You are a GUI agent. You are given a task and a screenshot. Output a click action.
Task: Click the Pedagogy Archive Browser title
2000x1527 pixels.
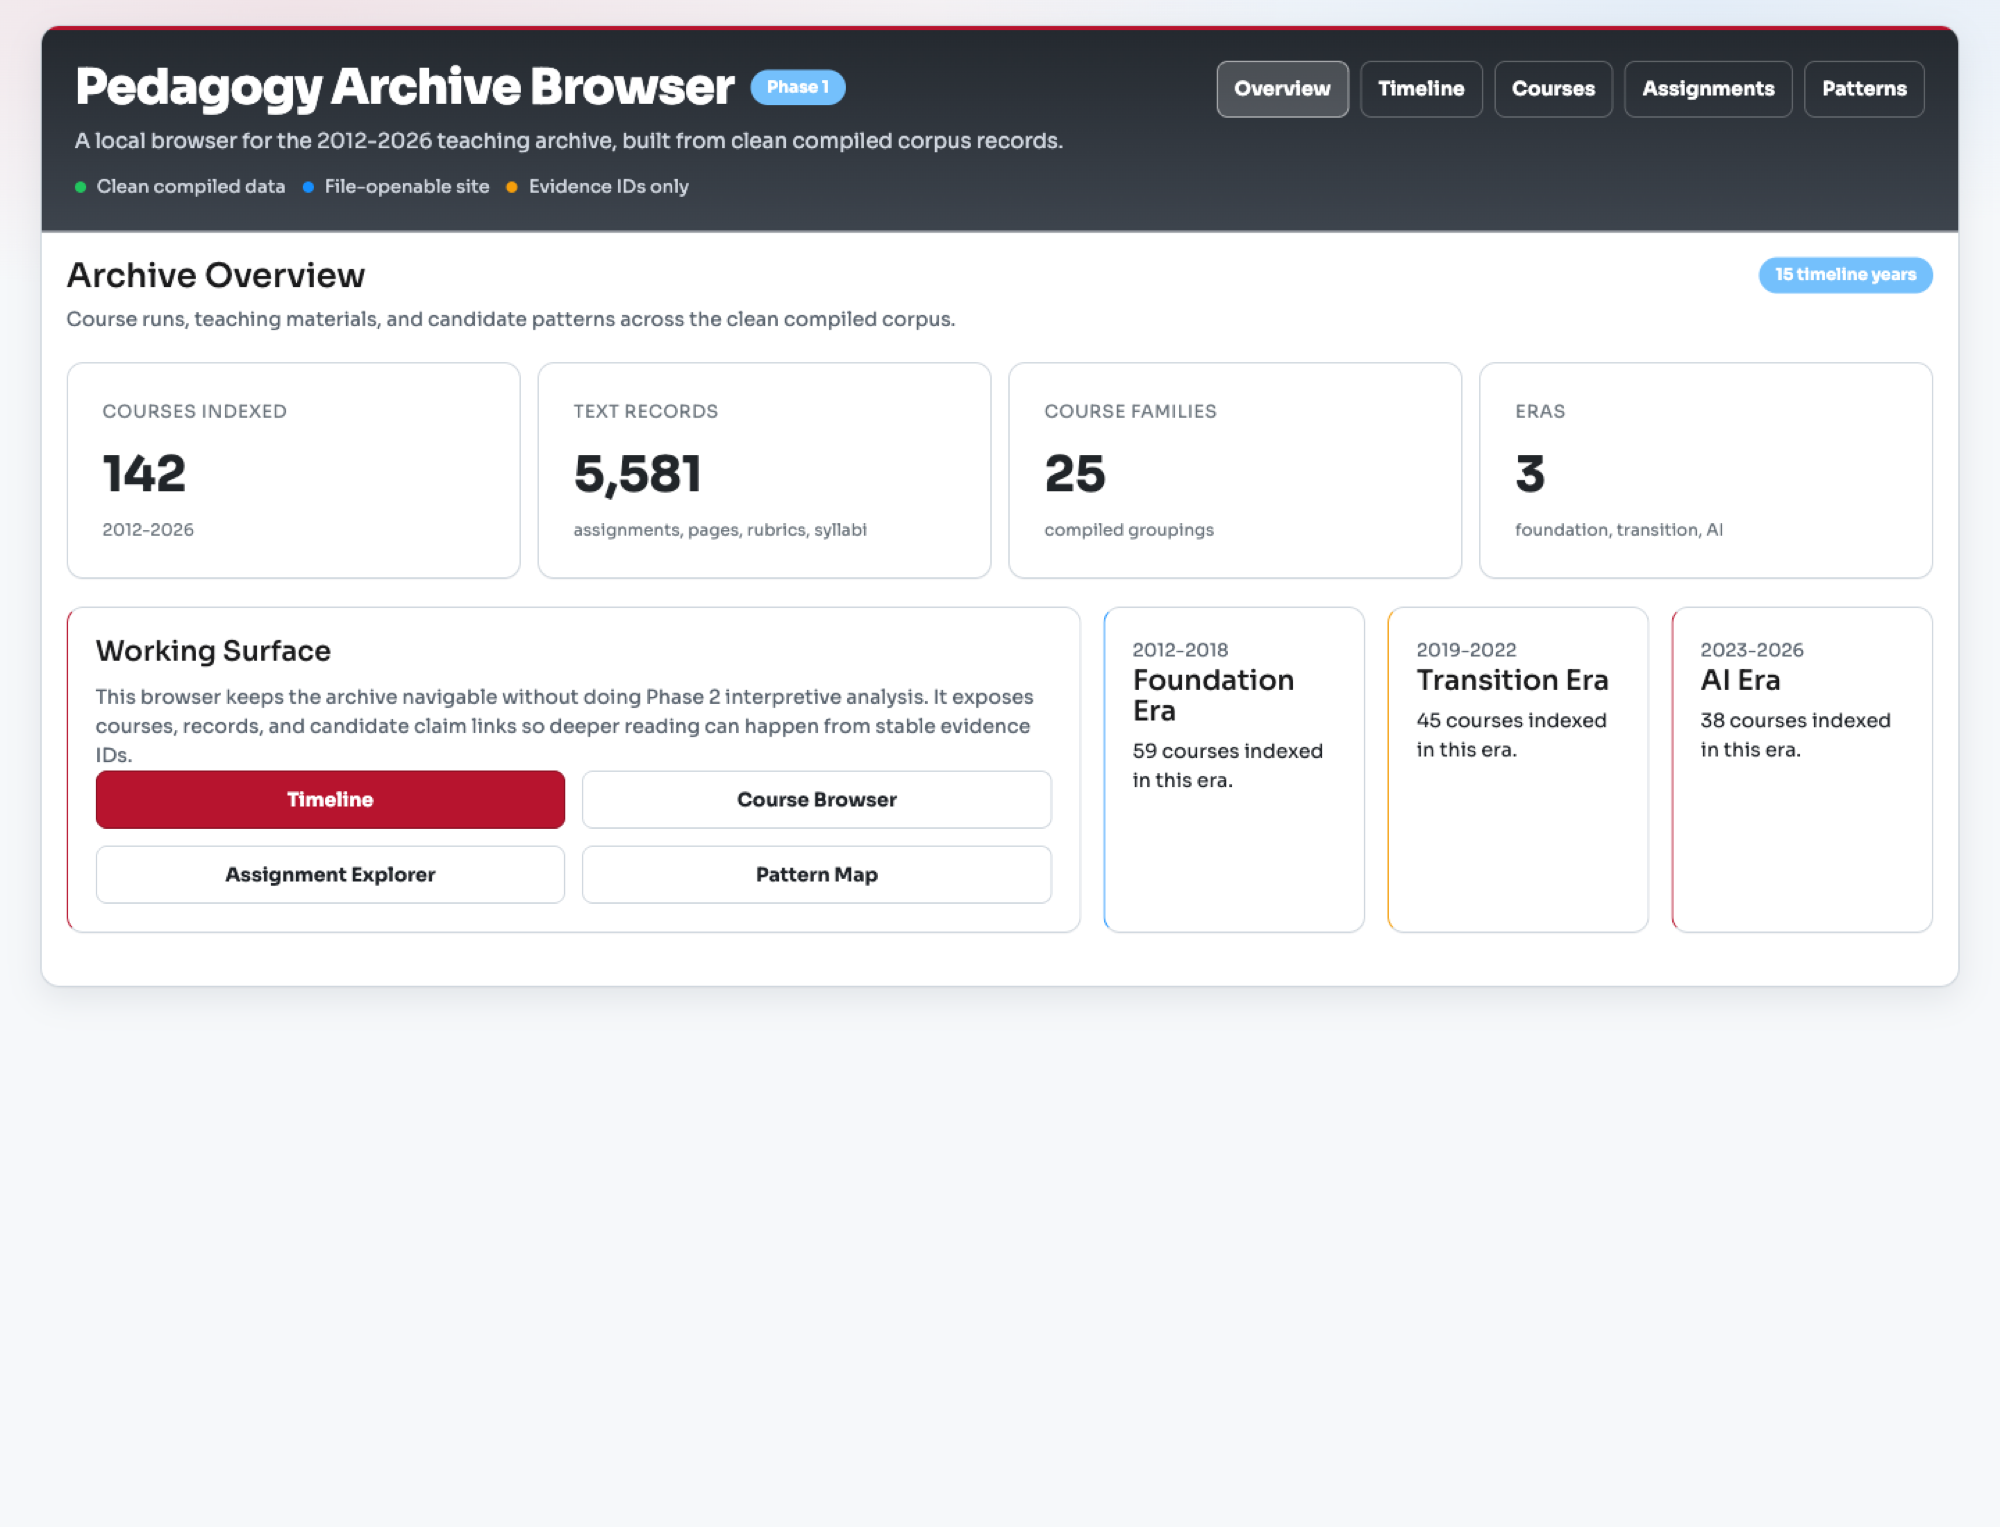pos(405,87)
